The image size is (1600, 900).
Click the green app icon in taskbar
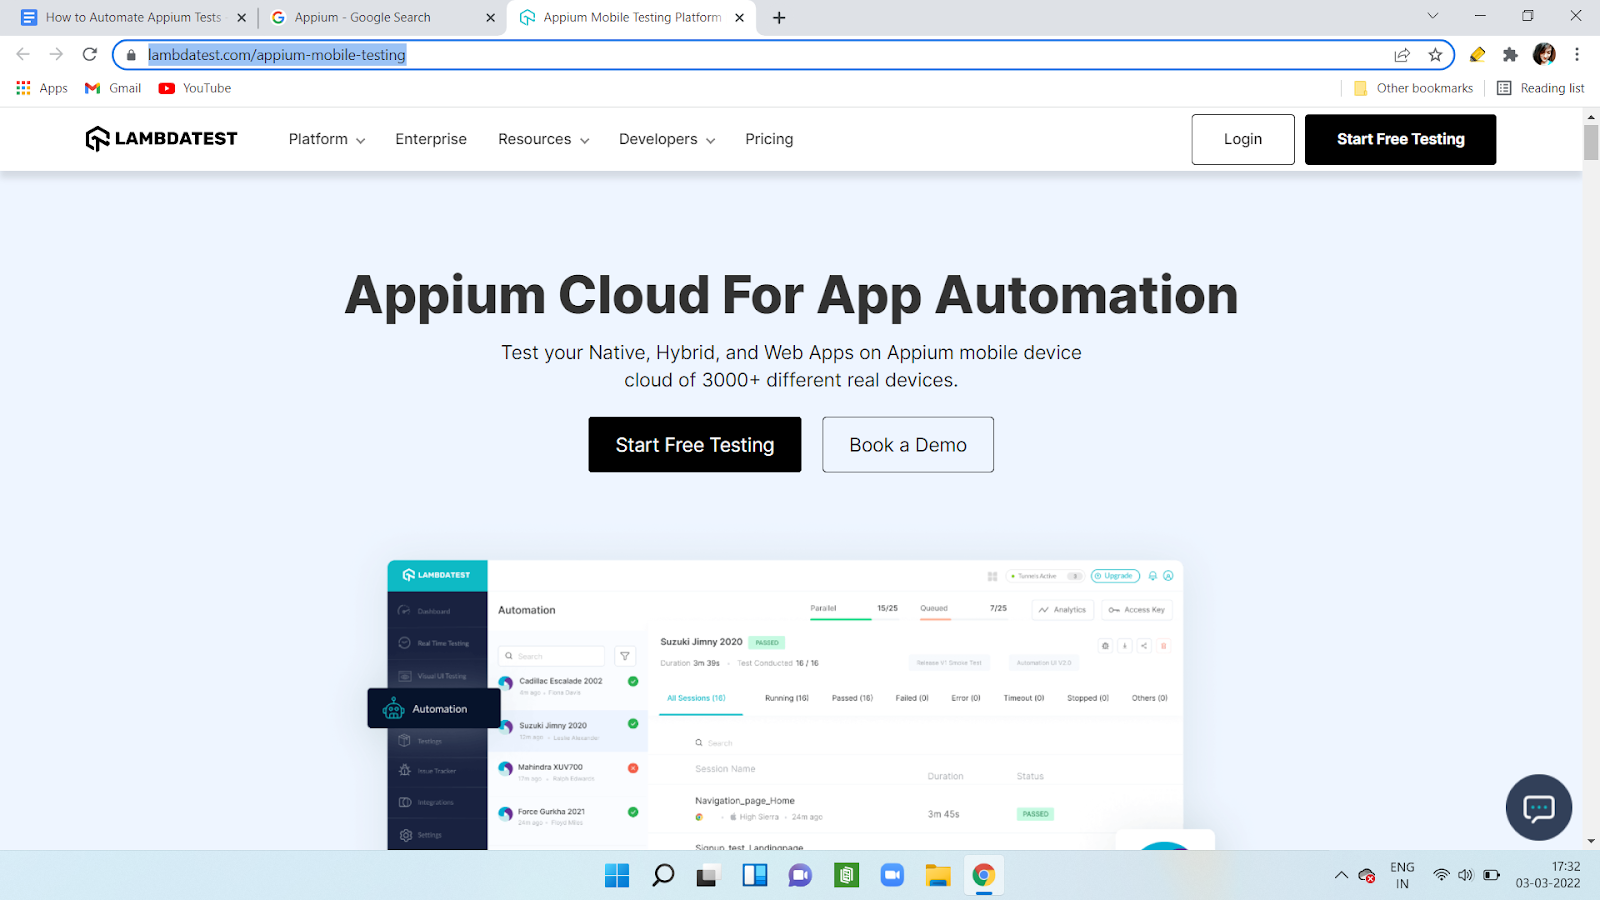[847, 876]
